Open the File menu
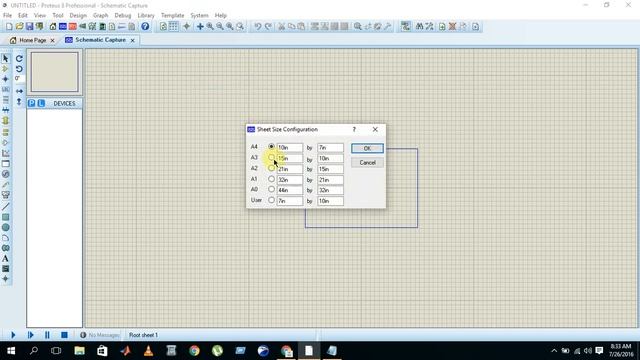 pos(7,16)
